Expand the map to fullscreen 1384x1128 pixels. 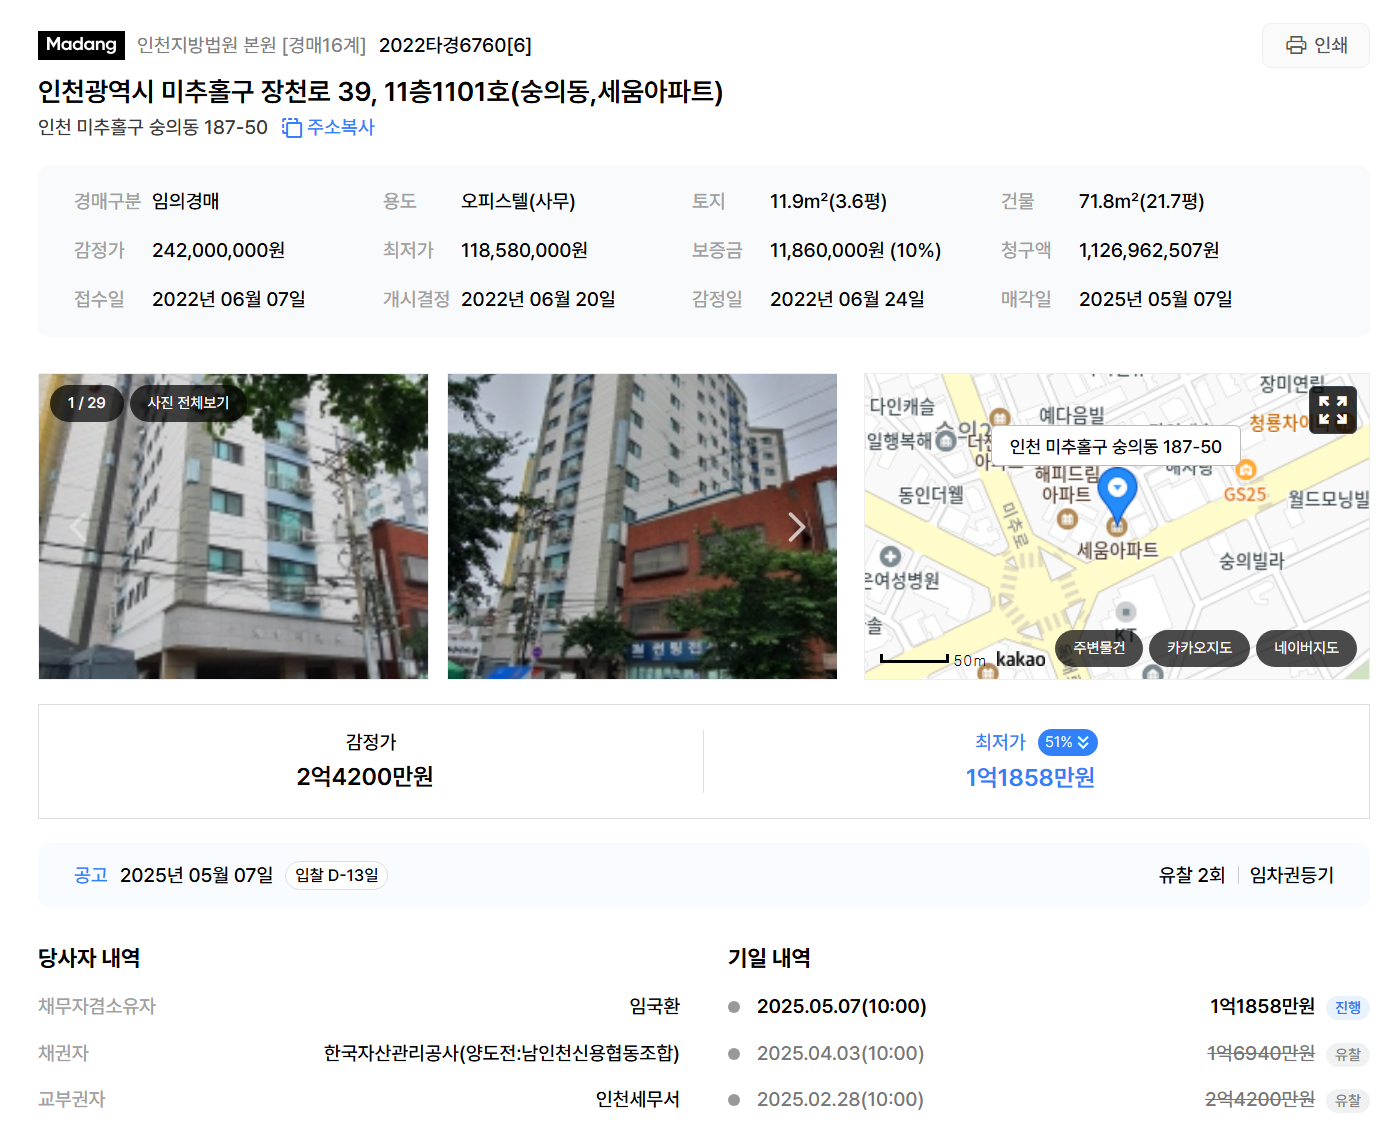tap(1333, 410)
